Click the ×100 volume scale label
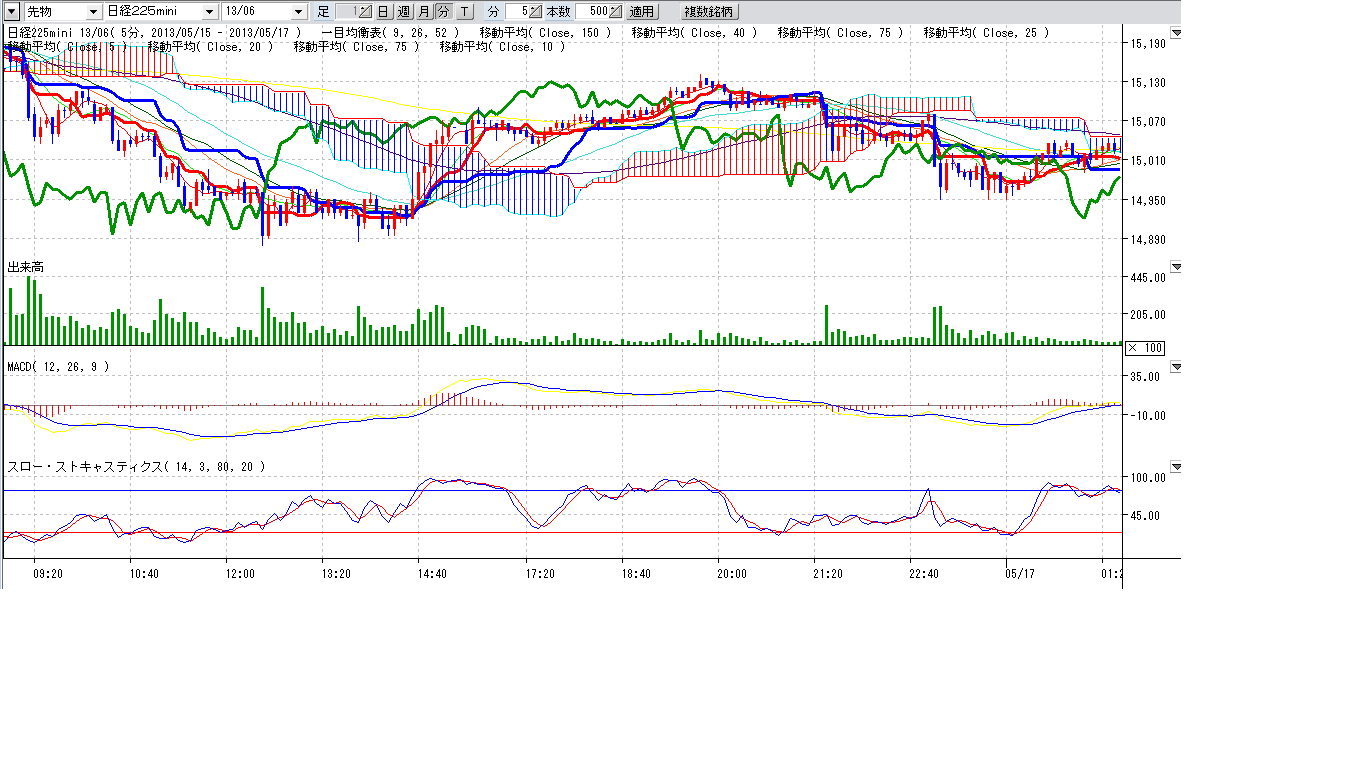This screenshot has height=768, width=1366. pyautogui.click(x=1144, y=348)
